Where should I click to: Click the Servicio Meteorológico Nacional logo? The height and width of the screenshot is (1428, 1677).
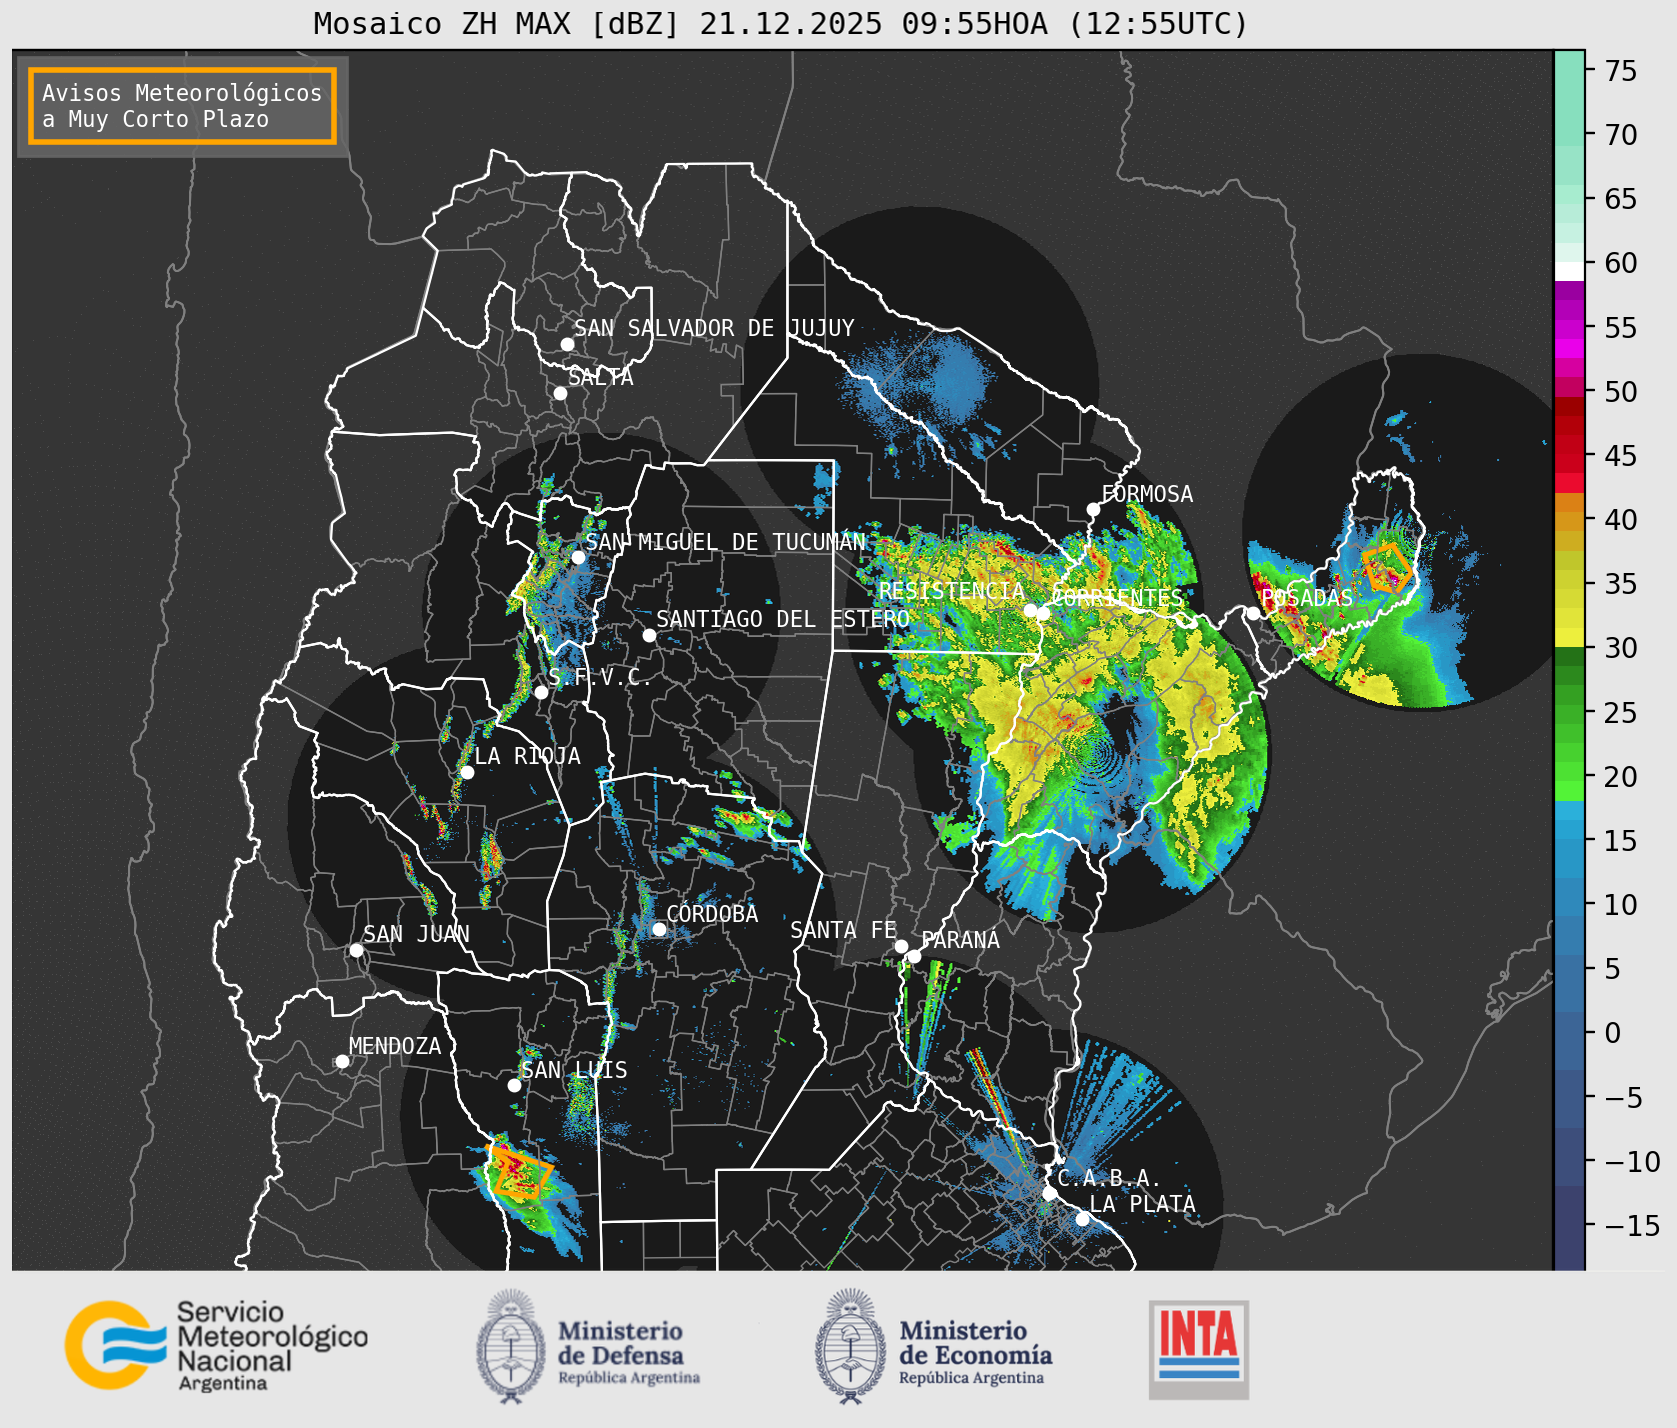[x=216, y=1345]
